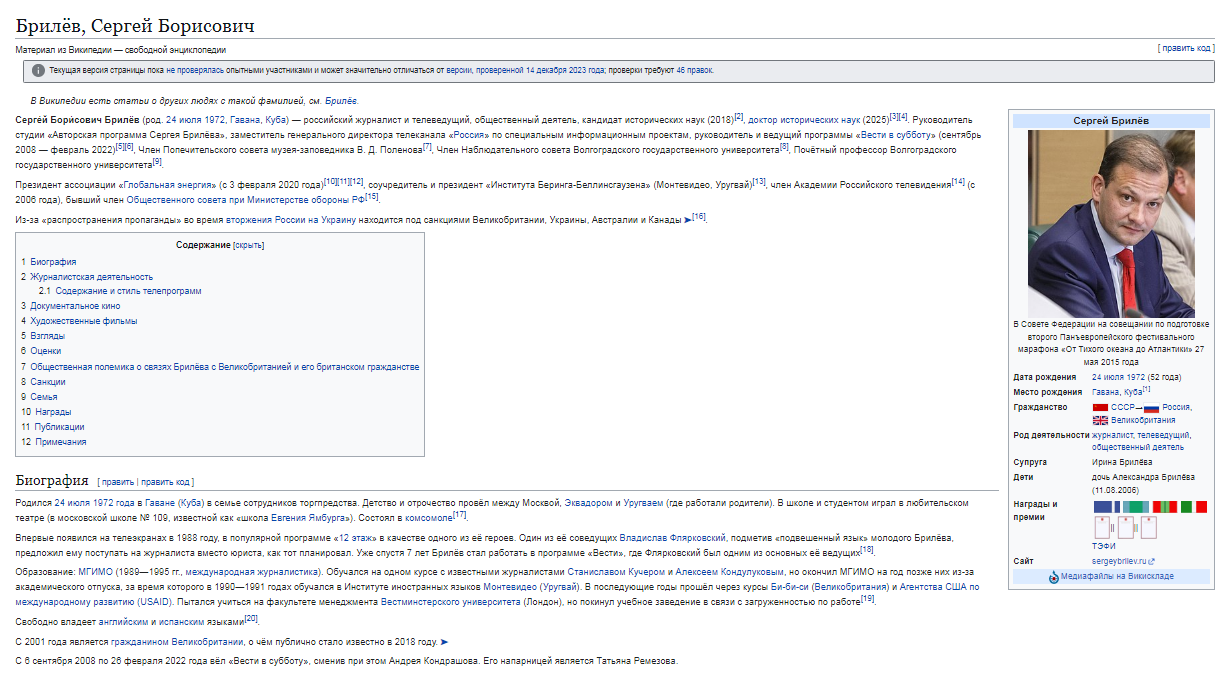1231x678 pixels.
Task: Click infobox value «Ирина Брилёва»
Action: 1122,462
